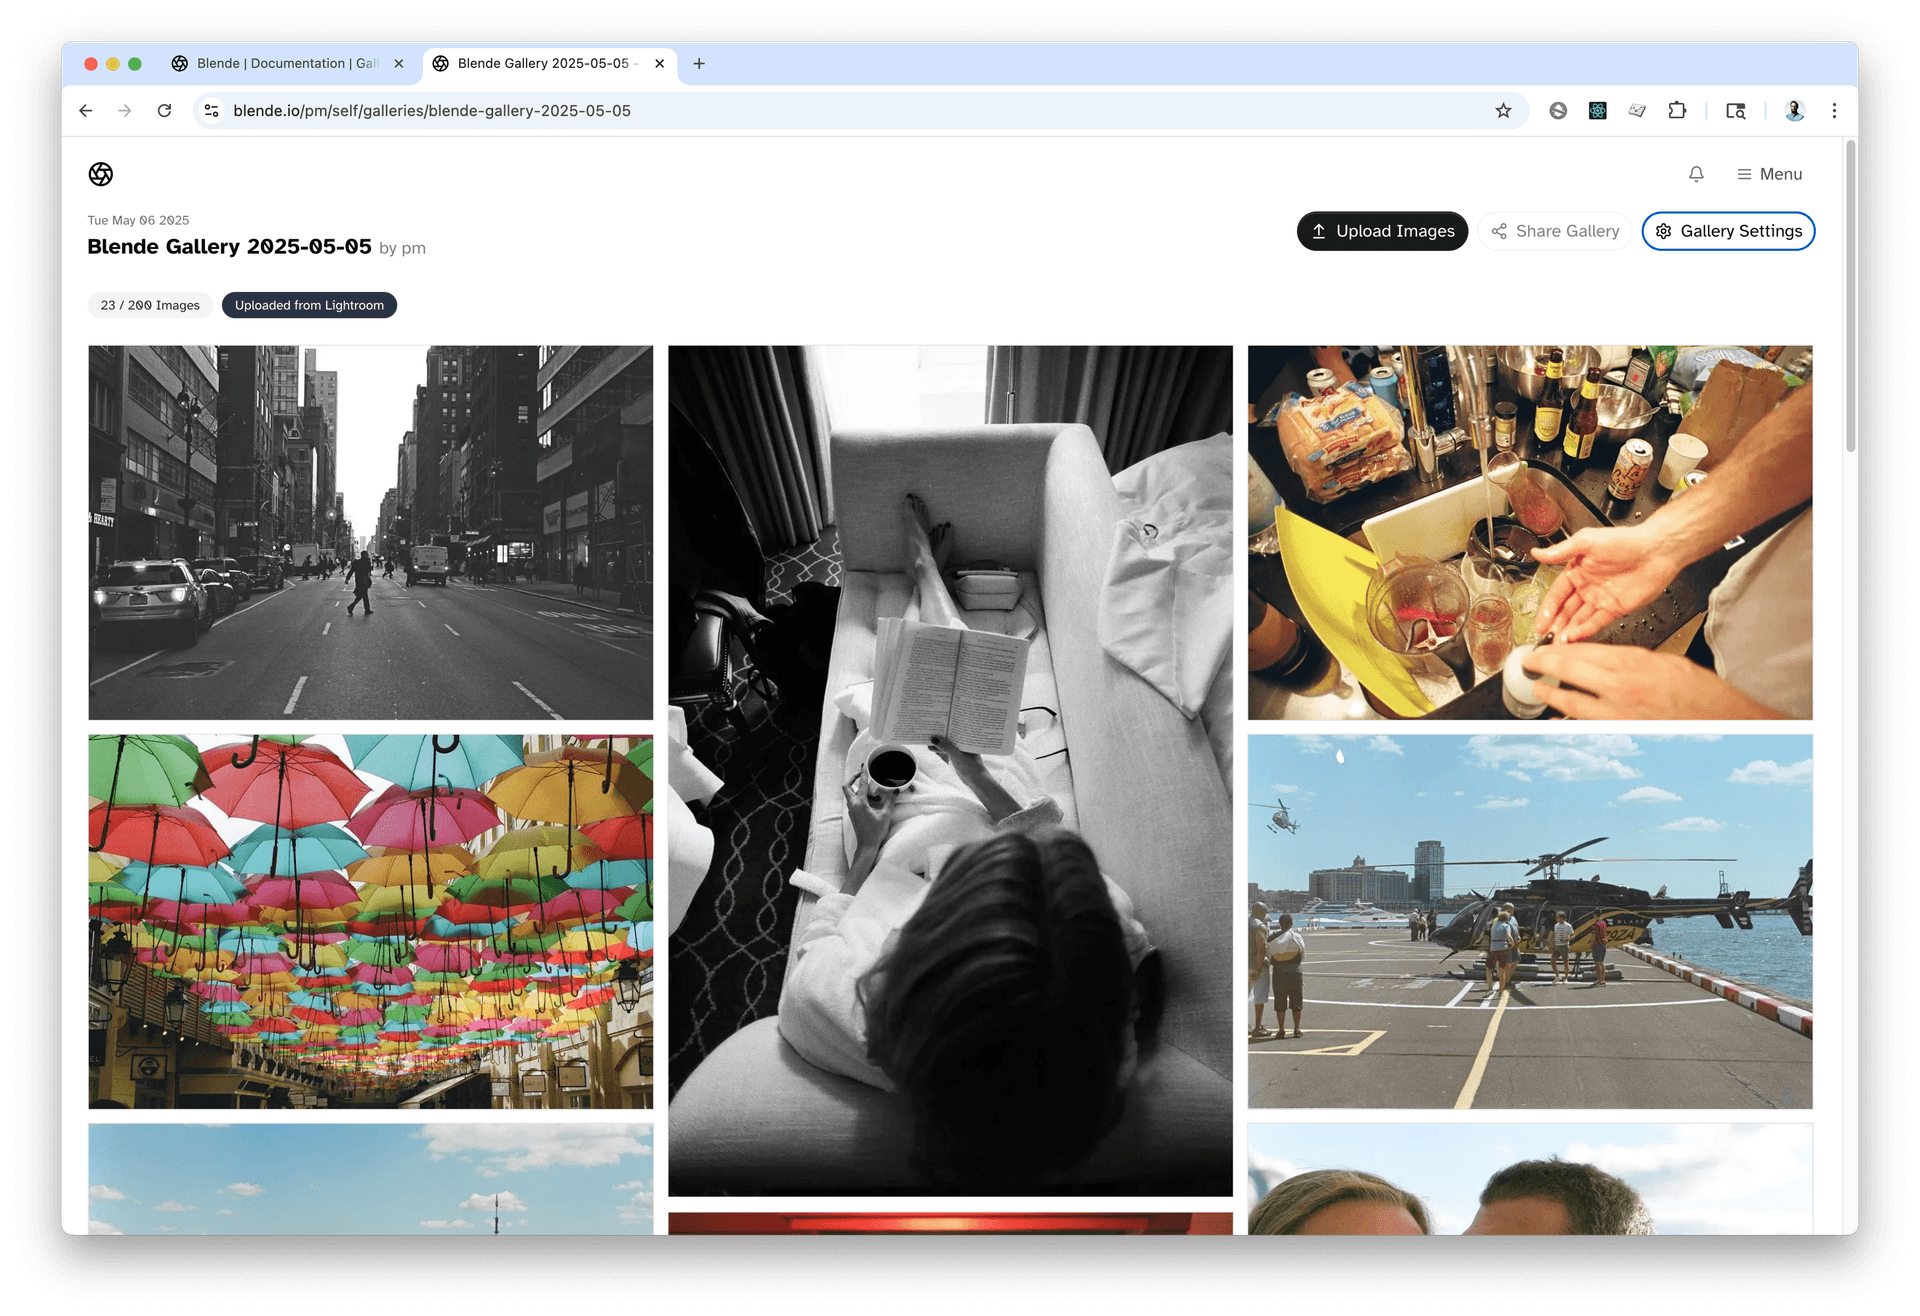Open the Chrome three-dot options menu

point(1834,111)
